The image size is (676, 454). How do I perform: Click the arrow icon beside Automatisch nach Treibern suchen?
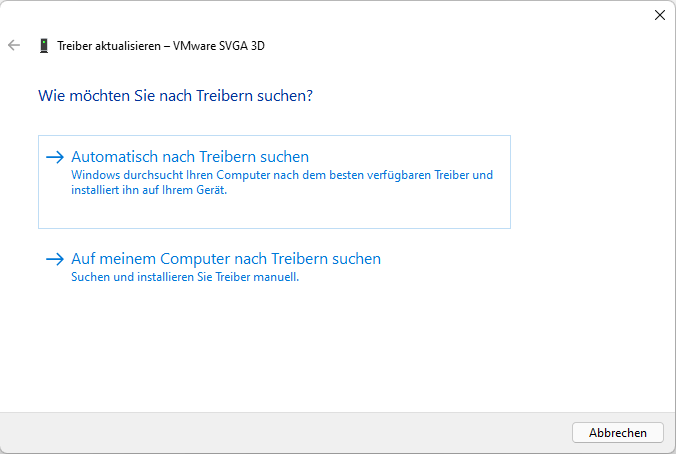point(55,157)
